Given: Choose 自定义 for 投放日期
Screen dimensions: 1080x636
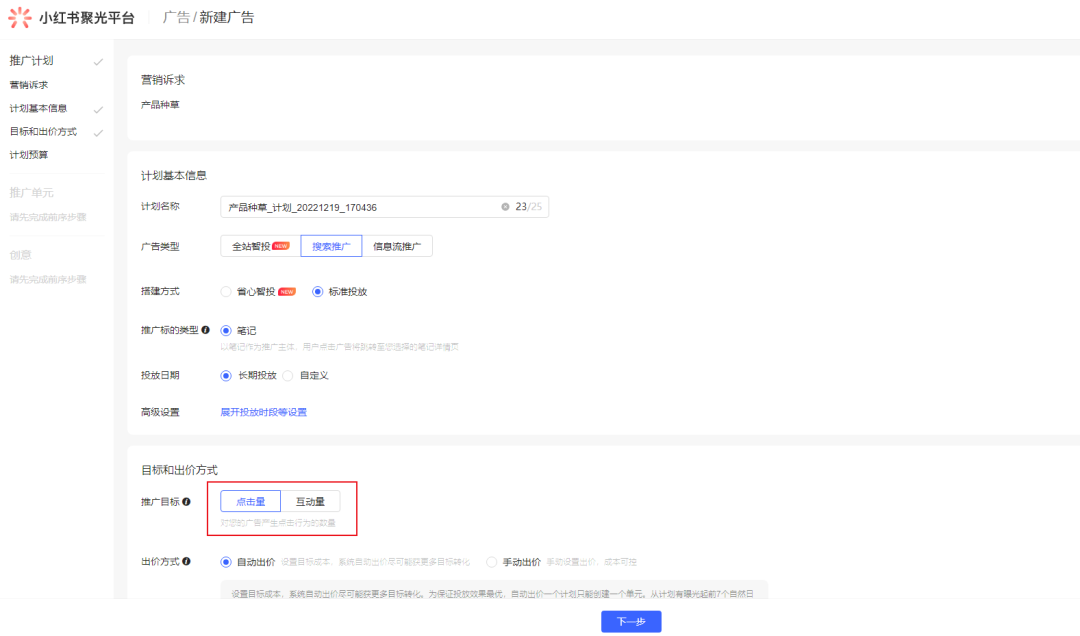Looking at the screenshot, I should coord(288,375).
